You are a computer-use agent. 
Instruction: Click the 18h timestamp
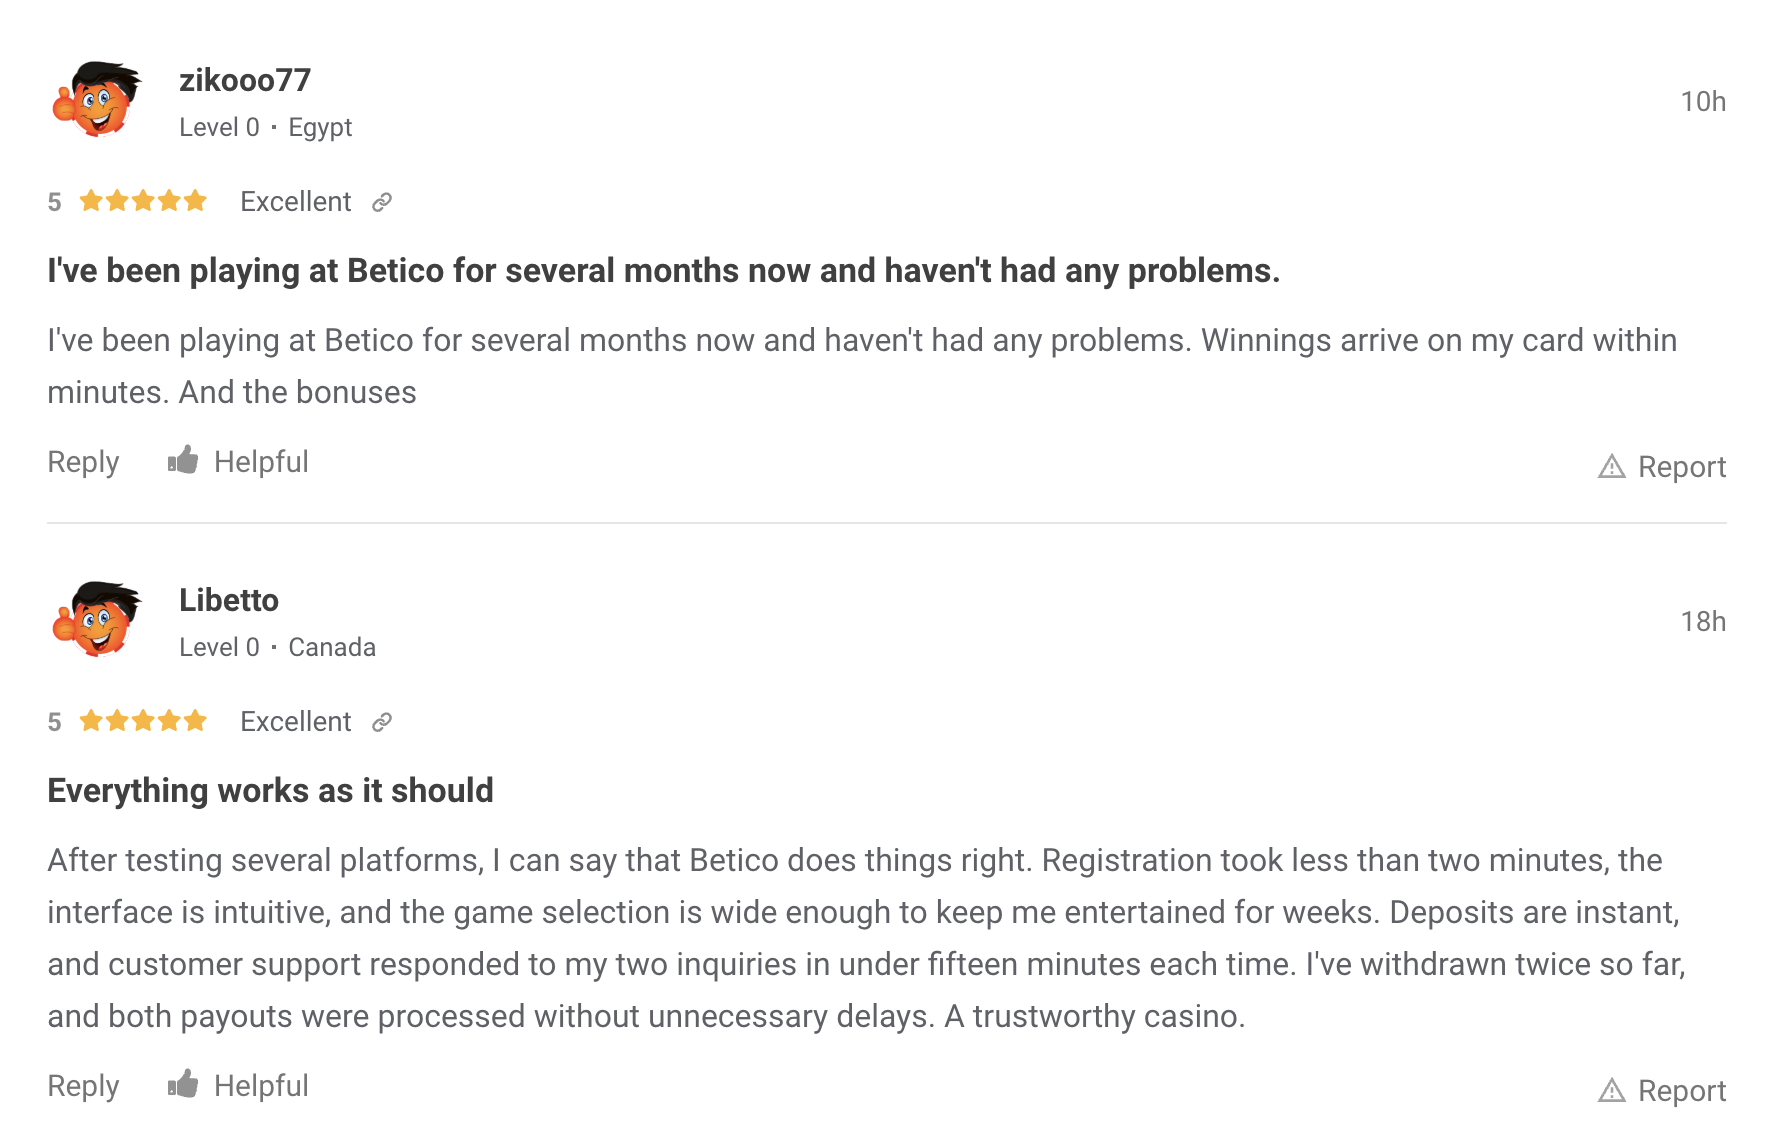1703,622
